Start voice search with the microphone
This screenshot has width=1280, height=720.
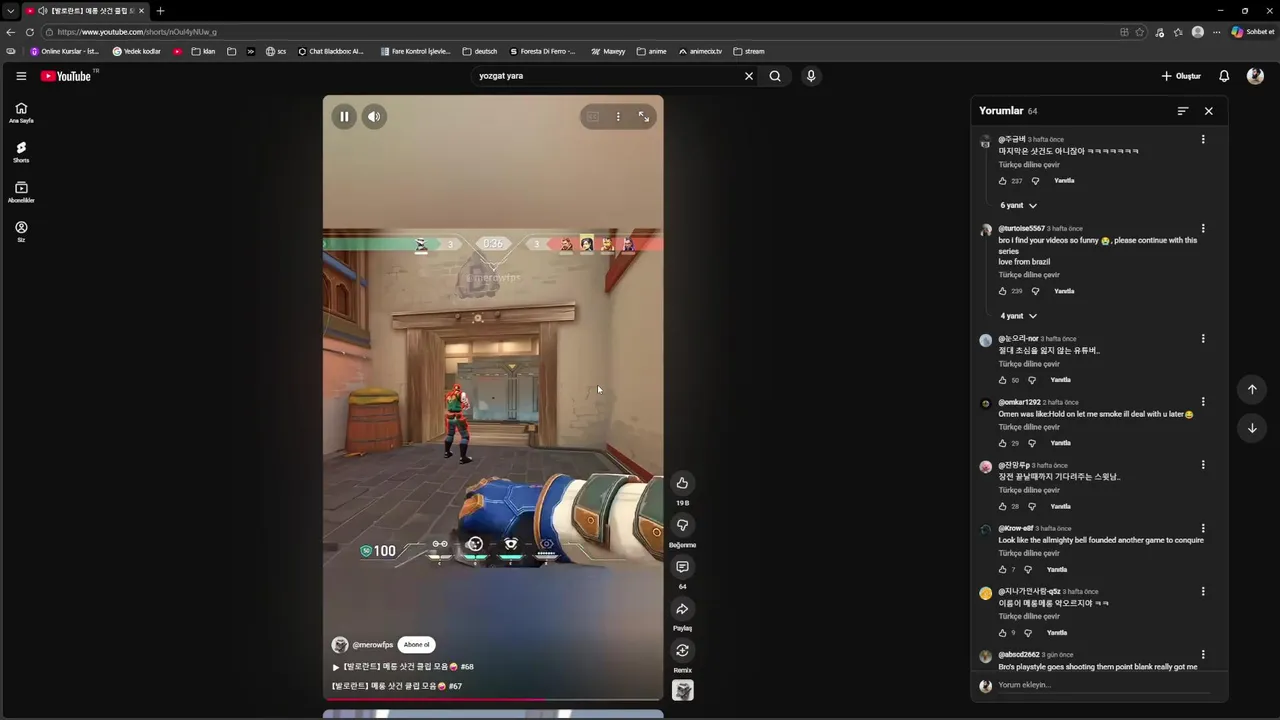coord(811,76)
